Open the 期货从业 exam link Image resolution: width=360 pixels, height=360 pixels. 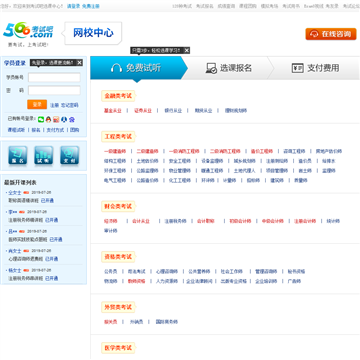coord(203,111)
